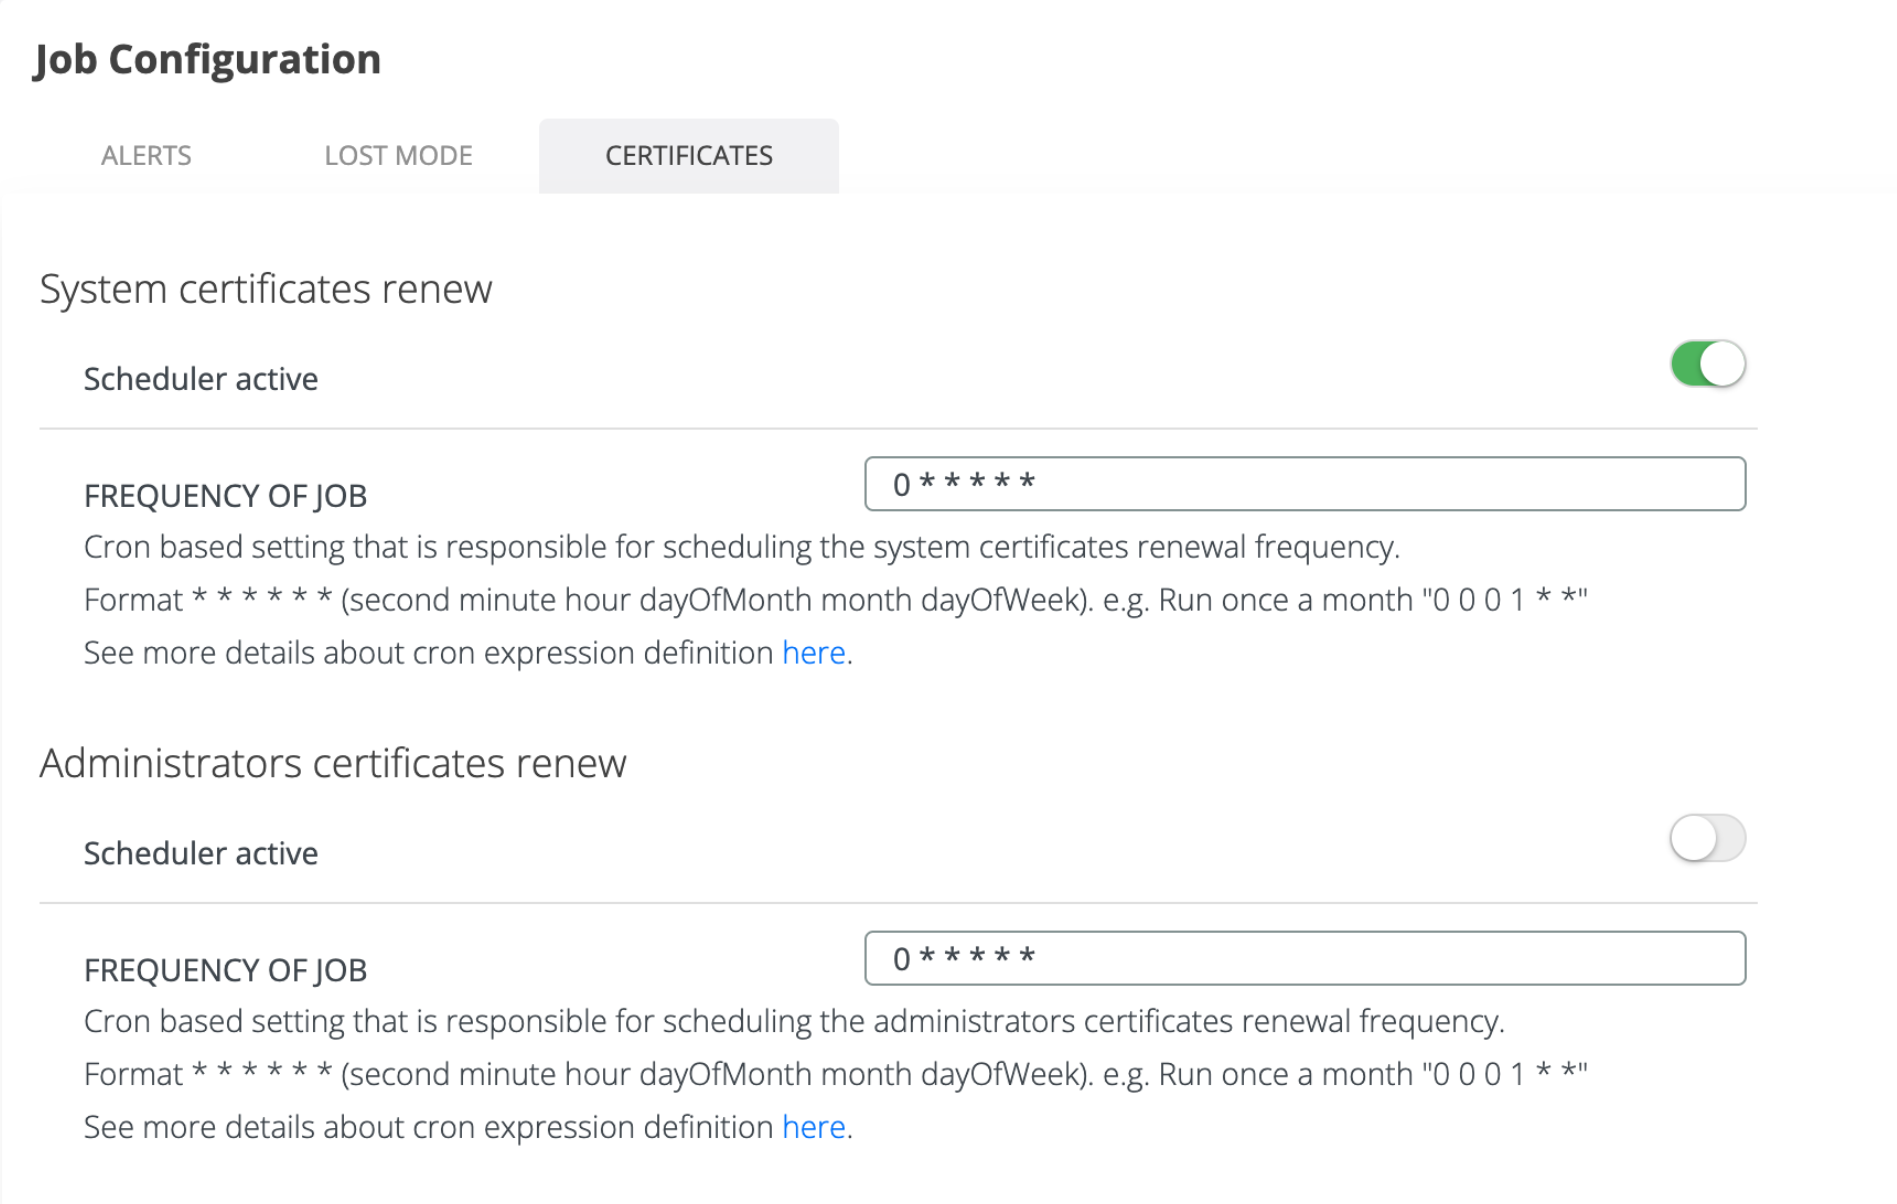This screenshot has height=1204, width=1897.
Task: Open the administrators certificates cron definition "here" link
Action: (x=813, y=1127)
